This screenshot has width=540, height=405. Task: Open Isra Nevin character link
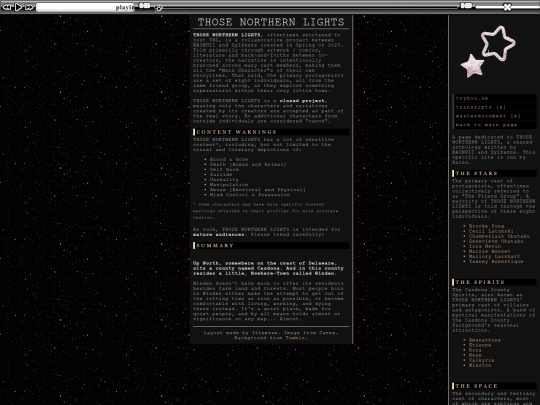pyautogui.click(x=485, y=246)
